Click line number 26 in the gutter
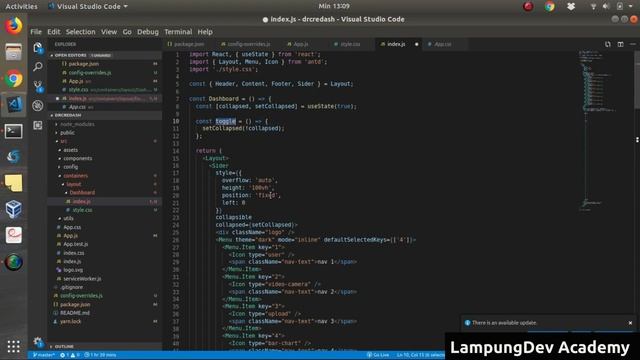 pos(176,240)
